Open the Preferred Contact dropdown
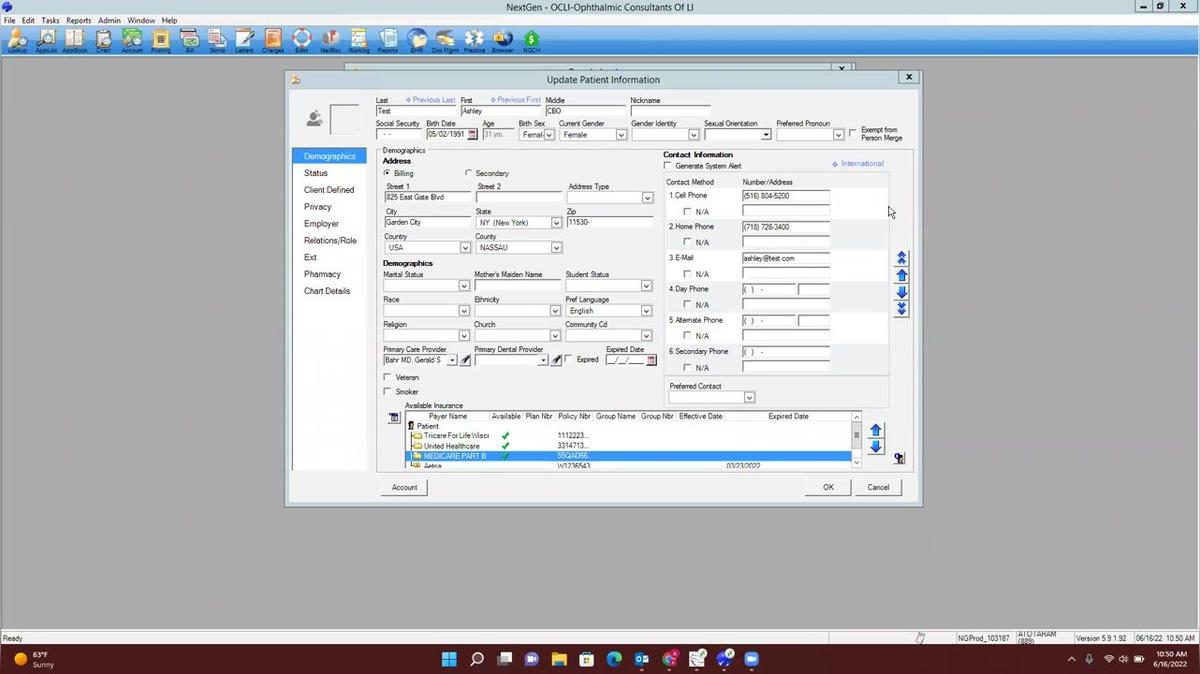This screenshot has height=674, width=1200. pos(749,397)
